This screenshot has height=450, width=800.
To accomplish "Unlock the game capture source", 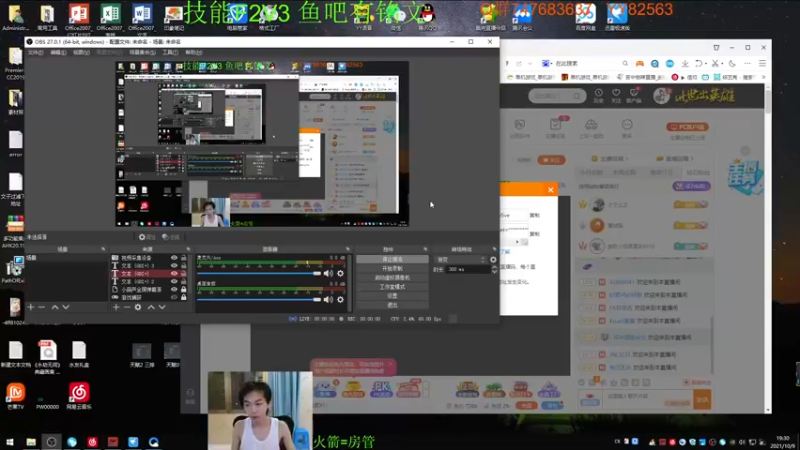I will pos(184,297).
